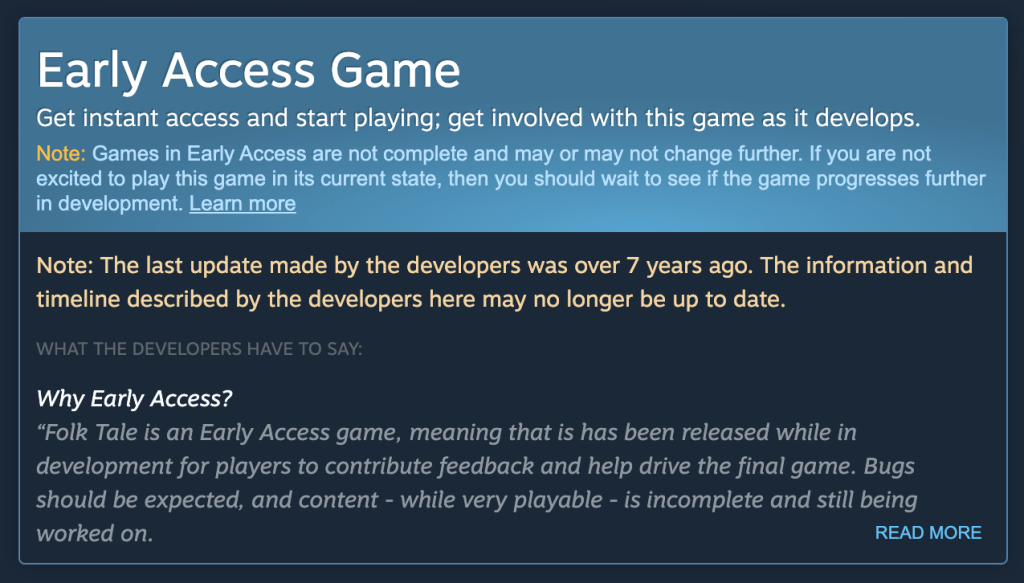The image size is (1024, 583).
Task: Click the yellow "Note:" label in the blue header
Action: [61, 154]
